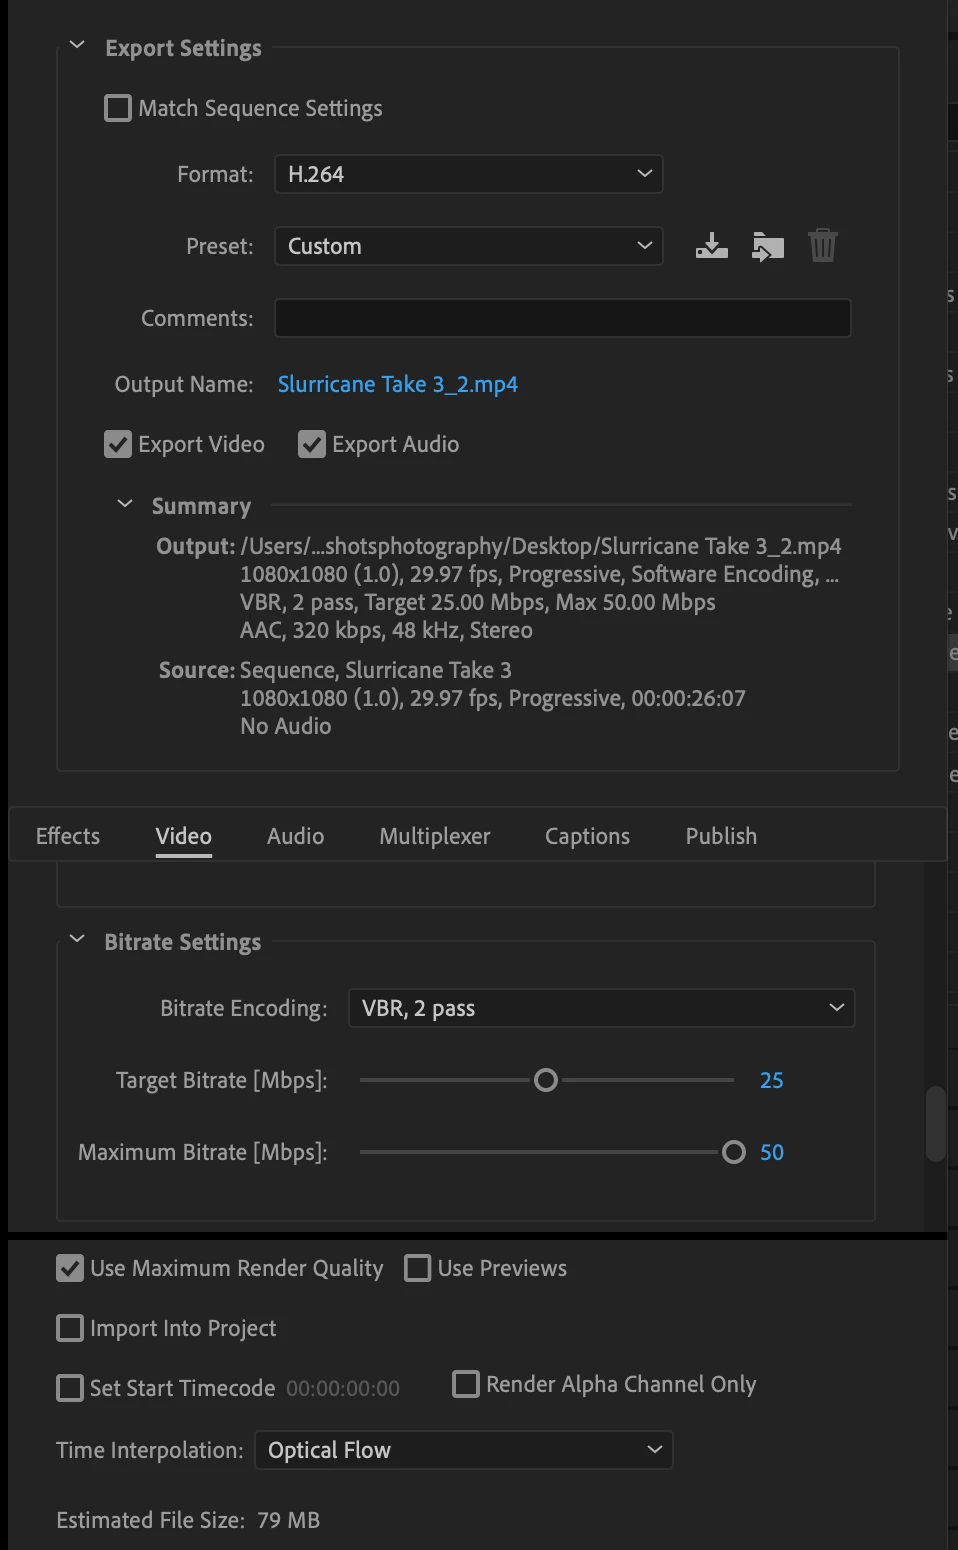Image resolution: width=958 pixels, height=1550 pixels.
Task: Collapse the Summary section
Action: [125, 504]
